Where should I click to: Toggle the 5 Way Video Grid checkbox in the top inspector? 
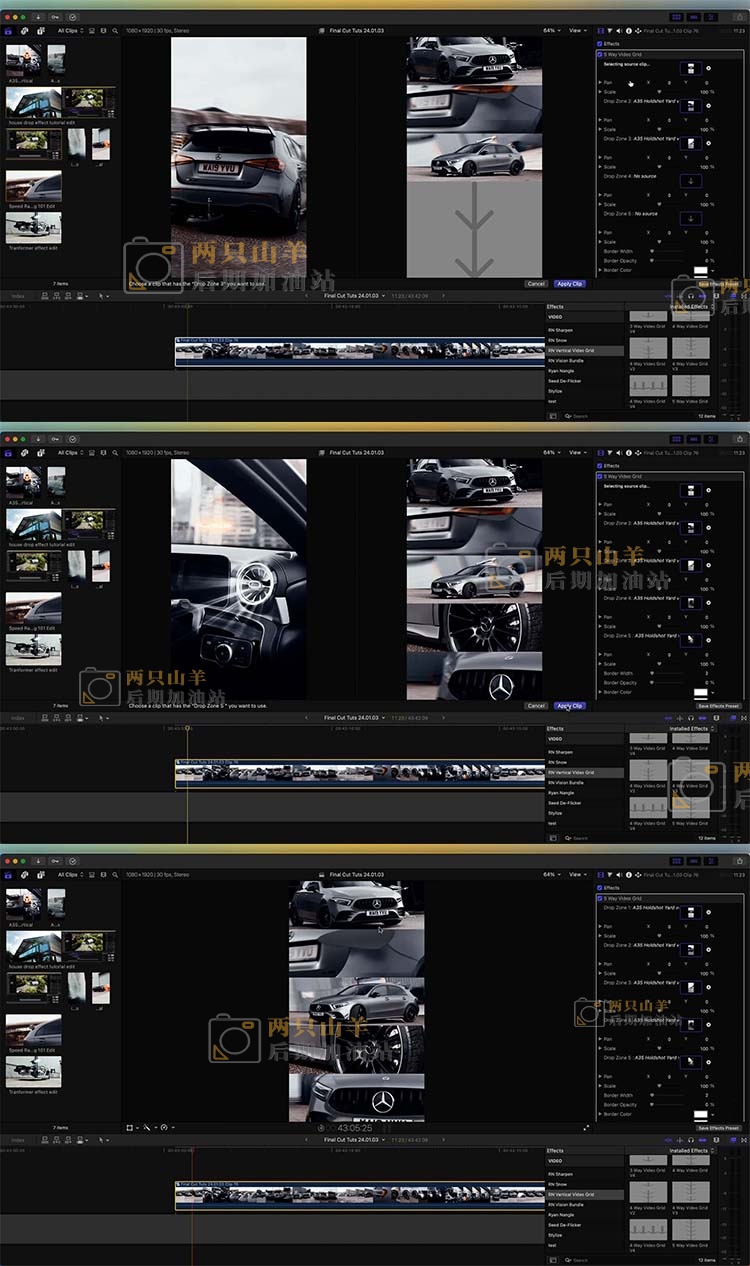tap(600, 54)
